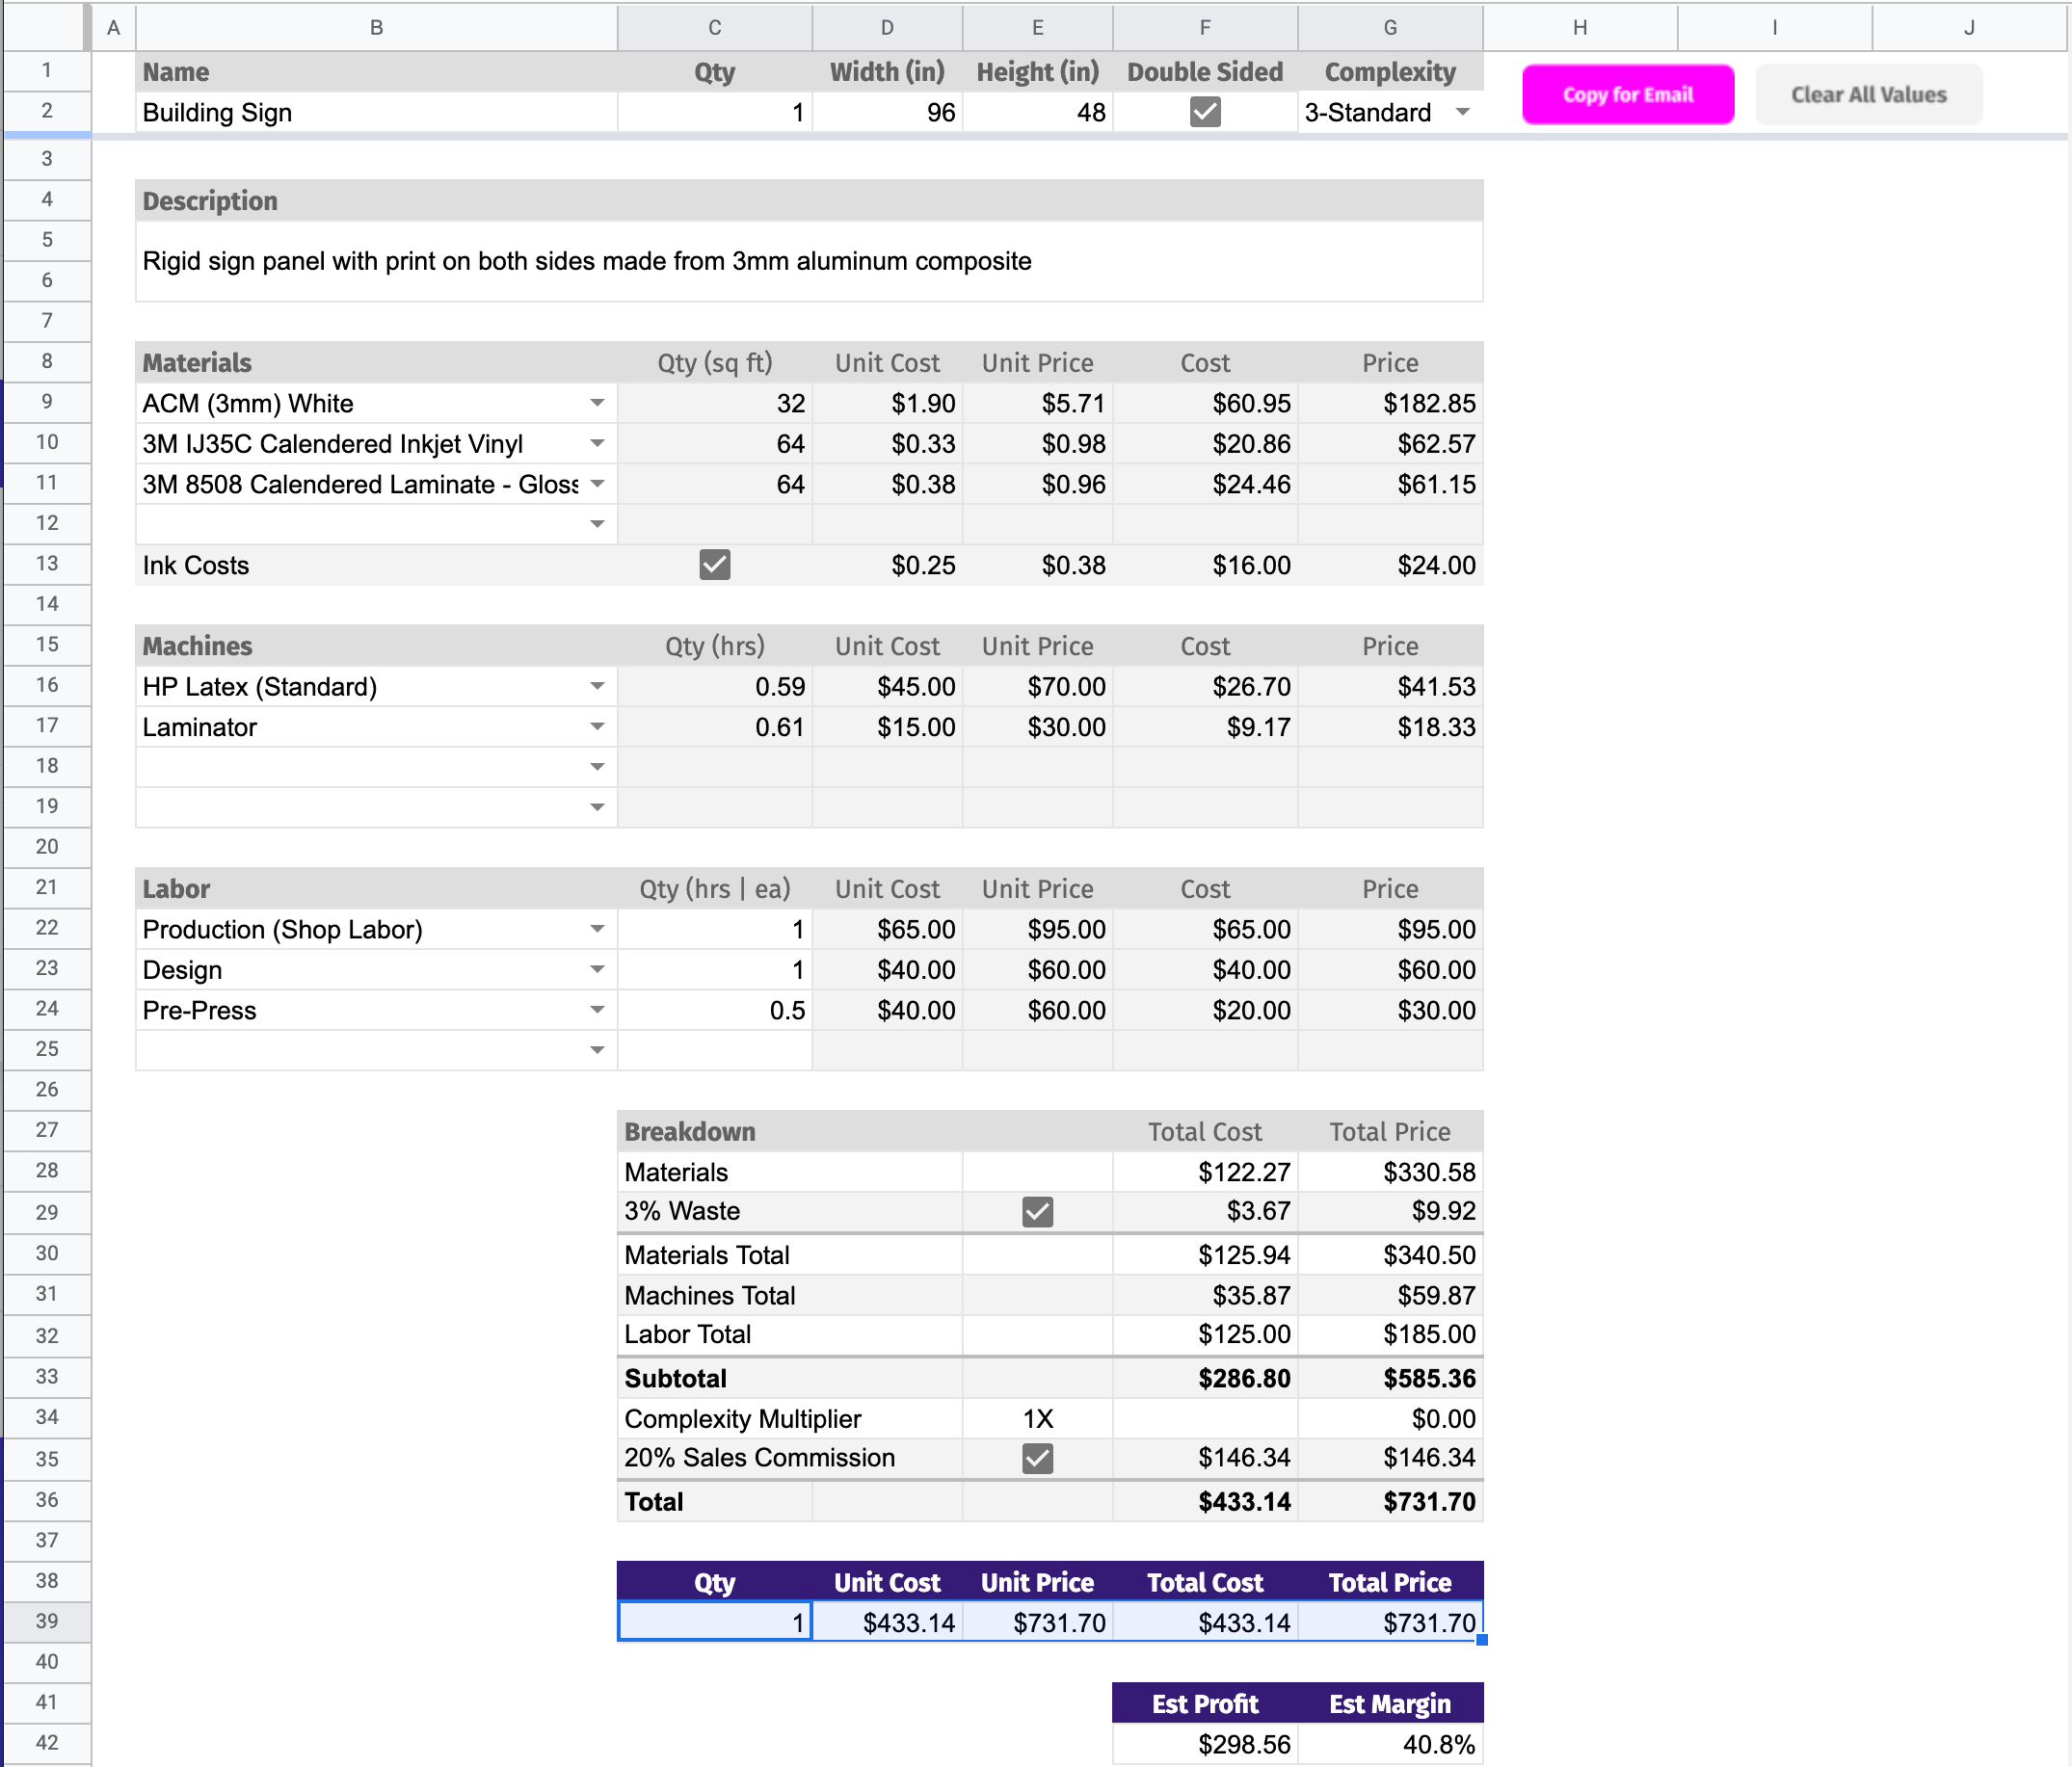Screen dimensions: 2072x1767
Task: Open the Complexity 3-Standard dropdown
Action: [x=1462, y=112]
